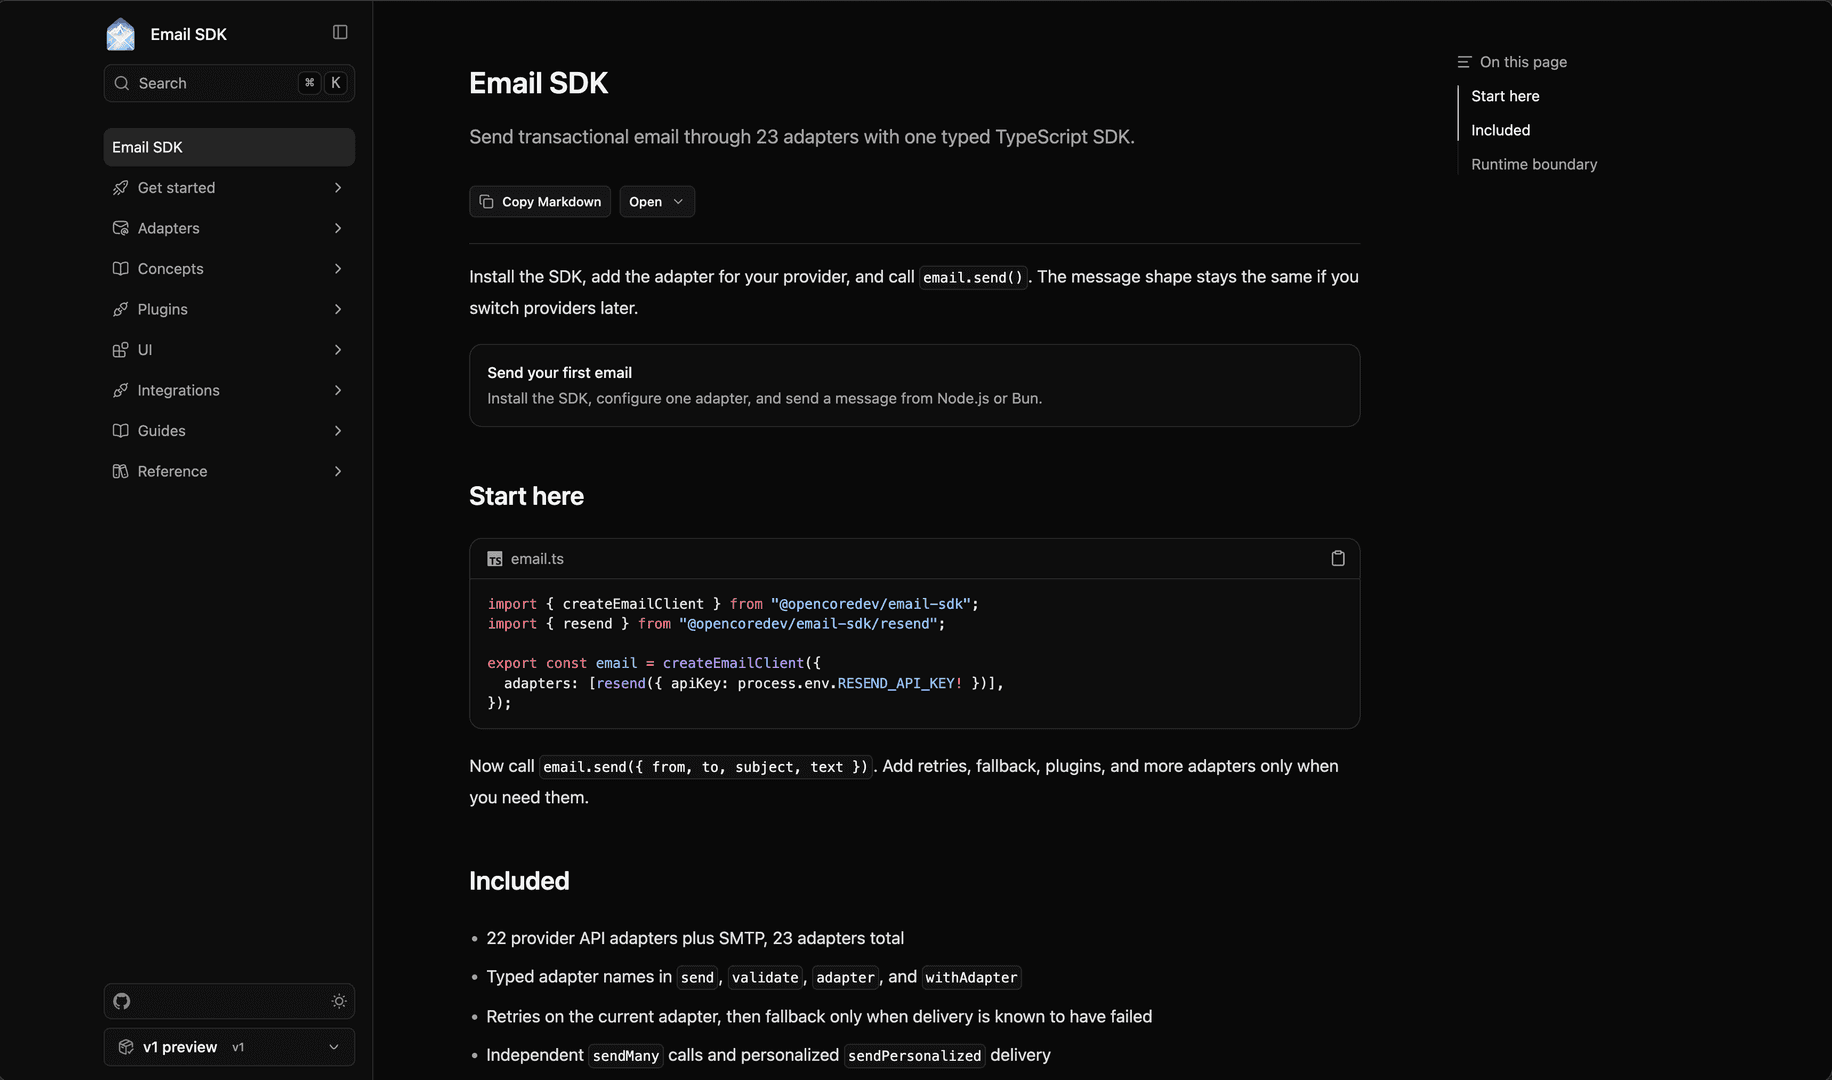This screenshot has height=1080, width=1832.
Task: Click the TypeScript file icon by email.ts
Action: [494, 559]
